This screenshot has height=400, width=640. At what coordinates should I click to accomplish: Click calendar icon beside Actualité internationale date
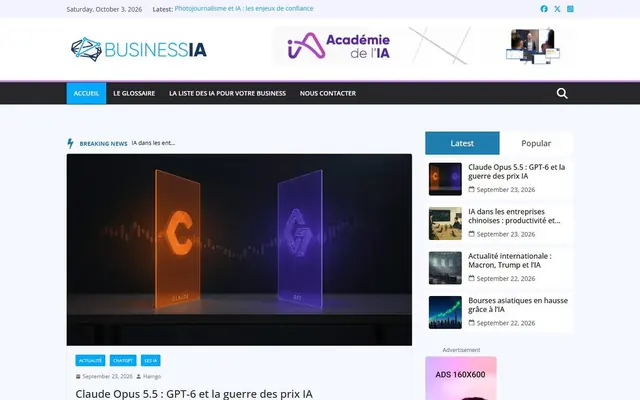pyautogui.click(x=471, y=278)
